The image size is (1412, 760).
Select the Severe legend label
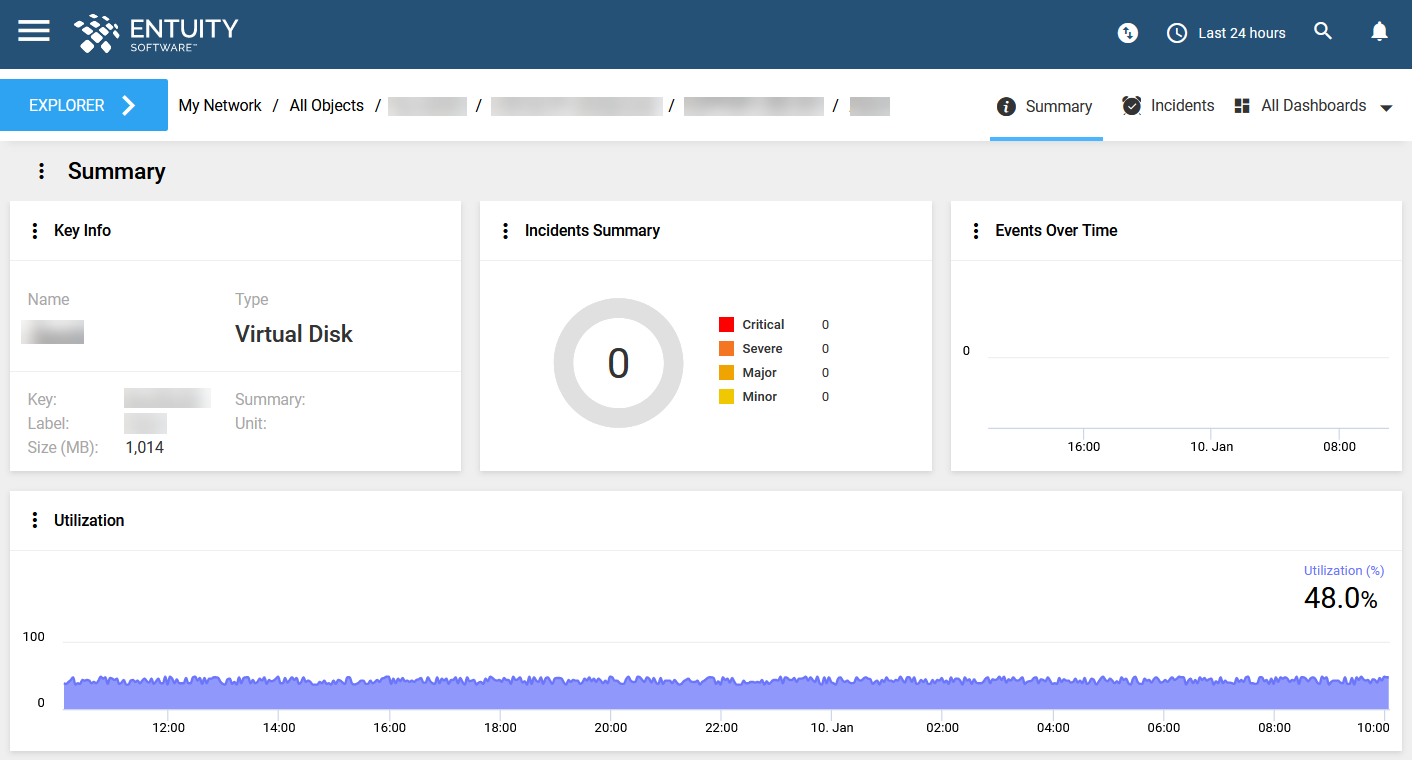point(762,349)
